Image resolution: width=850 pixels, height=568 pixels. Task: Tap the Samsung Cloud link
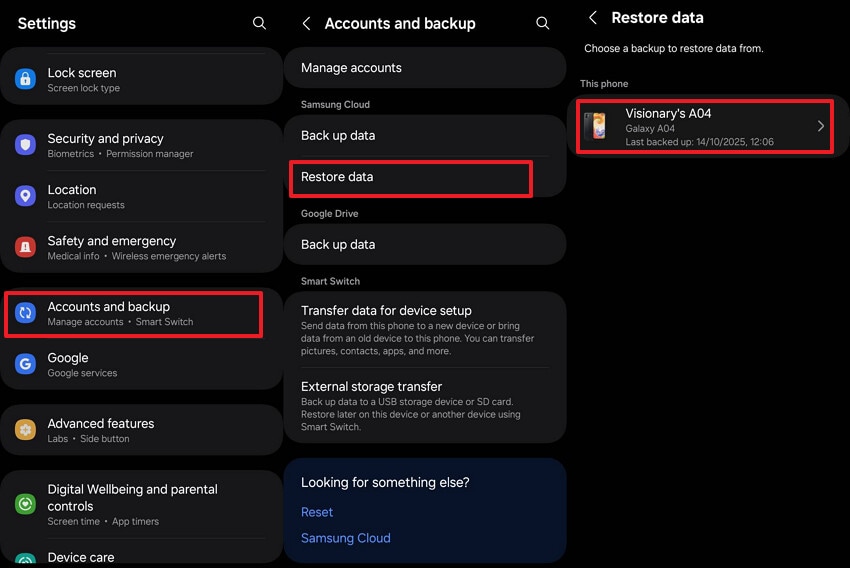click(x=346, y=538)
